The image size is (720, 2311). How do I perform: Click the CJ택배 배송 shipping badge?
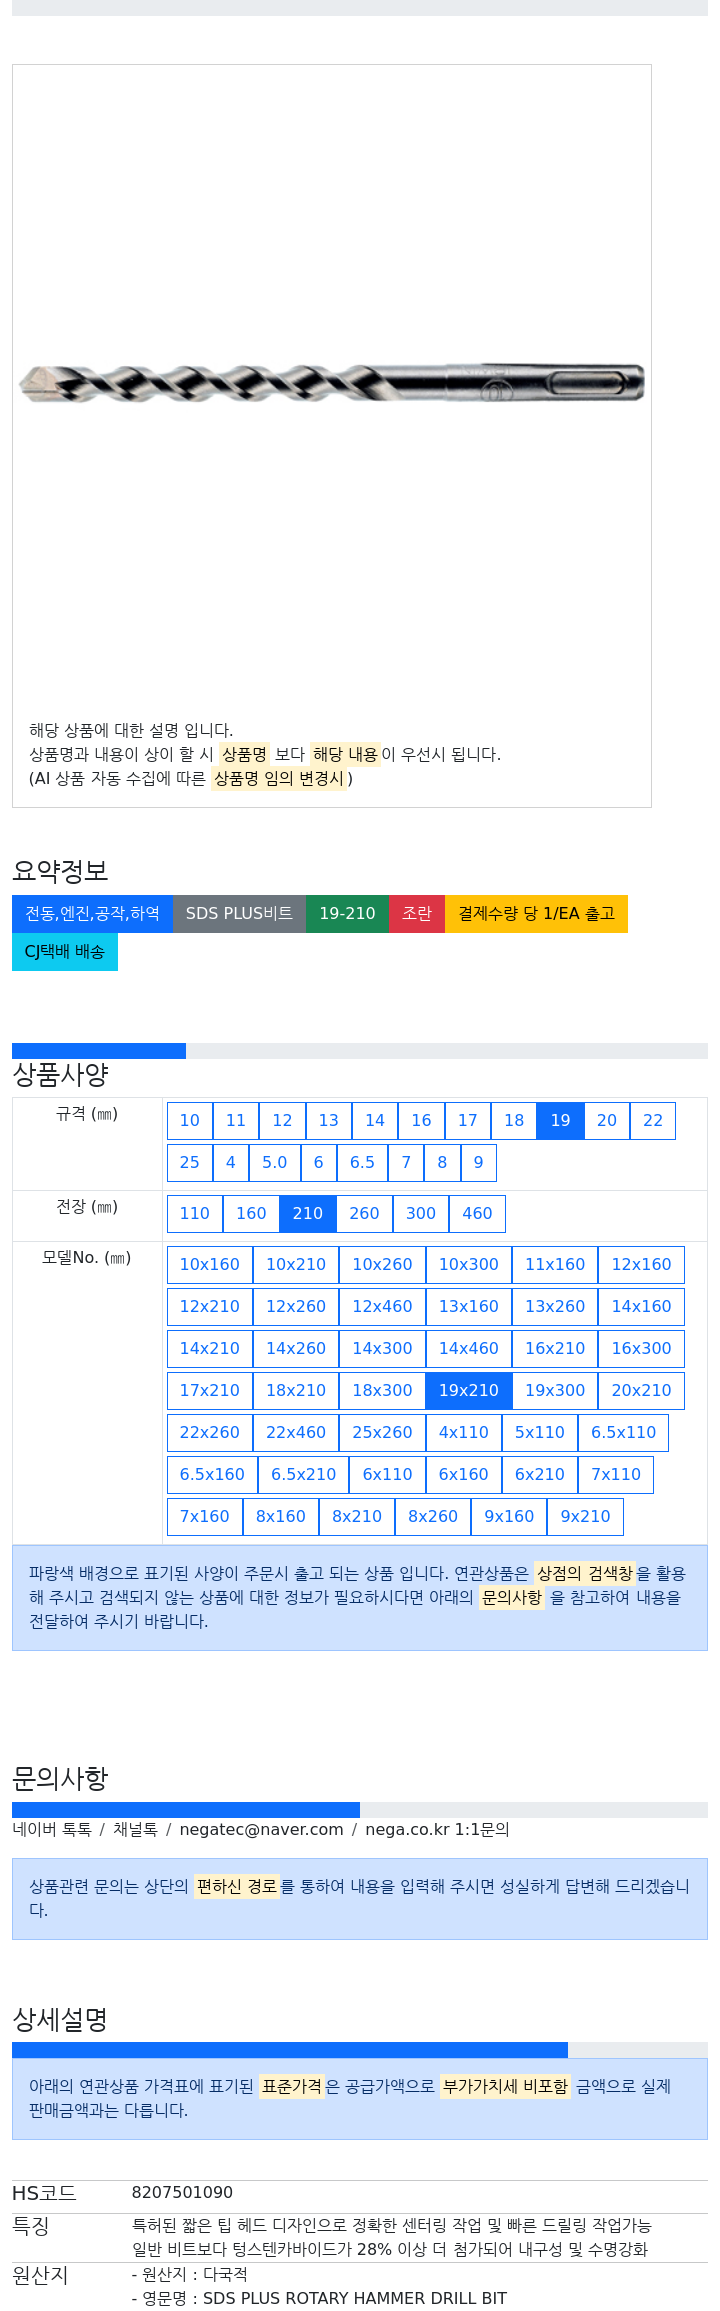[x=65, y=952]
